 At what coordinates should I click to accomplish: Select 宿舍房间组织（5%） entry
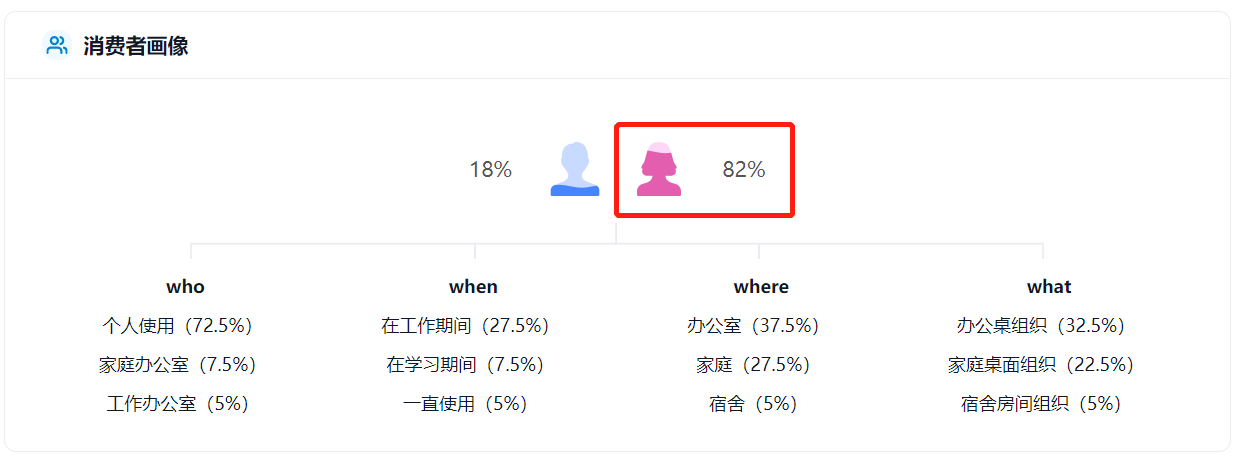pos(1041,404)
